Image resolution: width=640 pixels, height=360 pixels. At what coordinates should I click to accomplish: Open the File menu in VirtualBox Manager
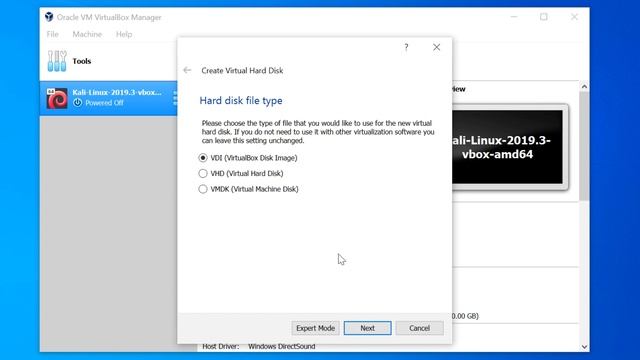coord(52,34)
